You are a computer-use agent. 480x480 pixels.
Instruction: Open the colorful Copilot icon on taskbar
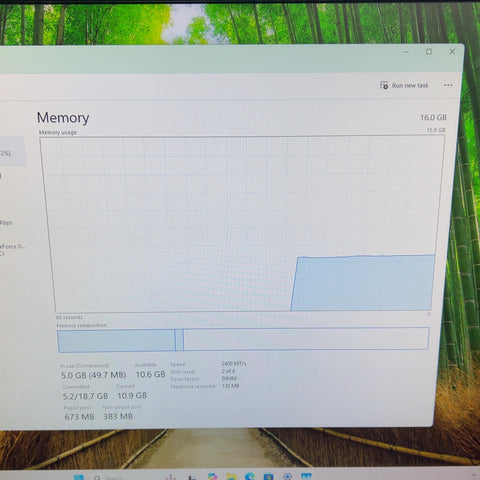pyautogui.click(x=212, y=477)
